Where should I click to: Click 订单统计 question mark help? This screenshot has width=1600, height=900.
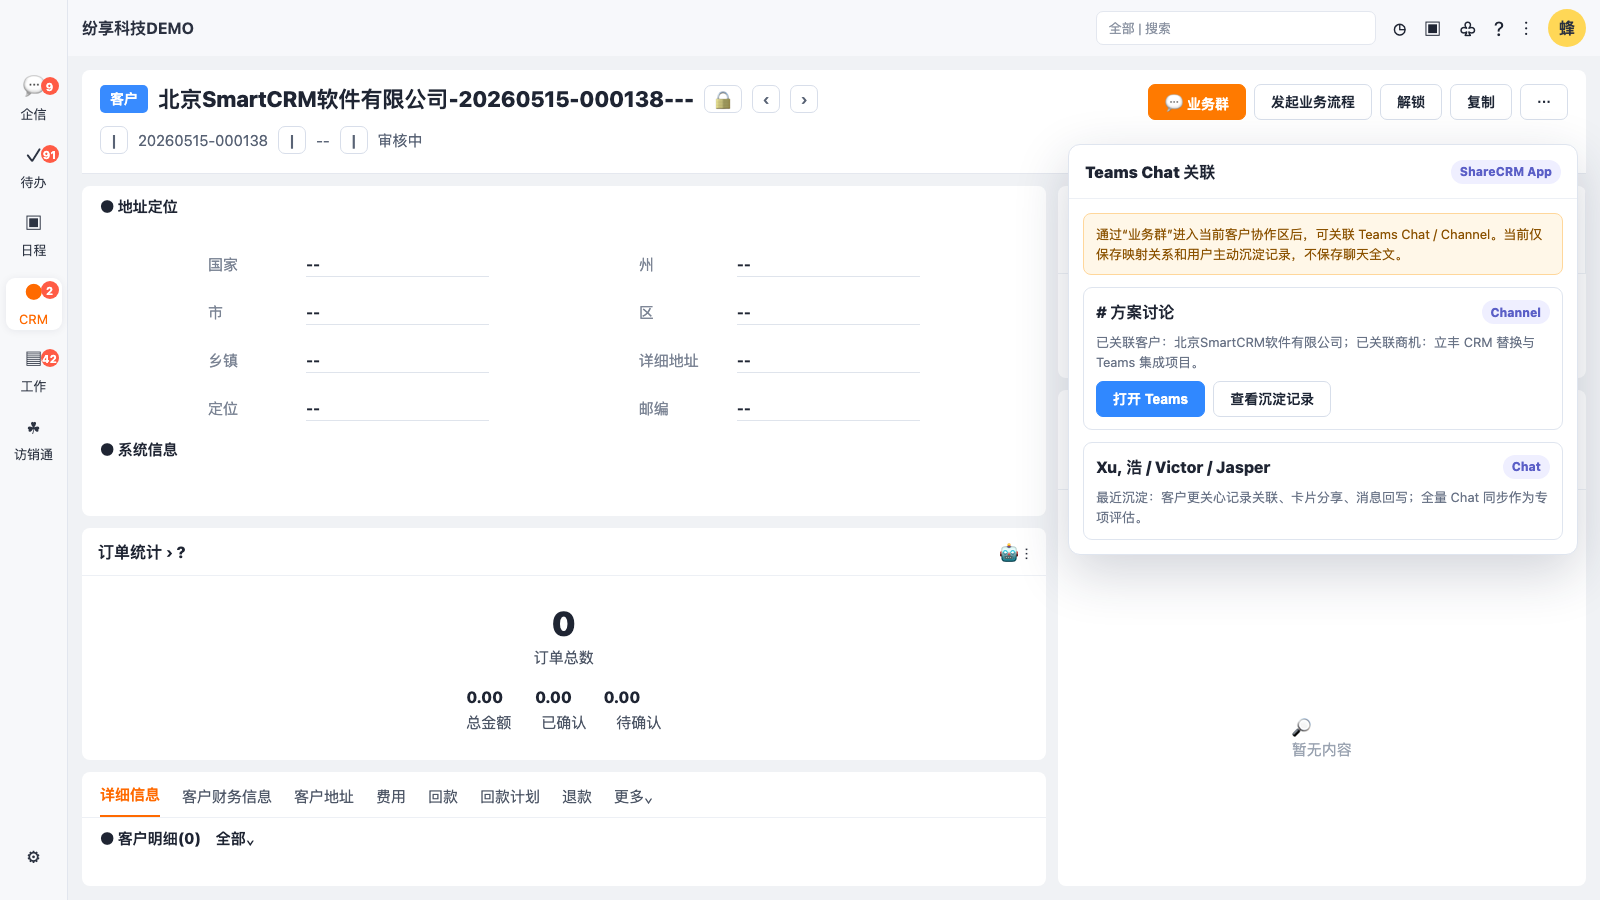tap(181, 553)
